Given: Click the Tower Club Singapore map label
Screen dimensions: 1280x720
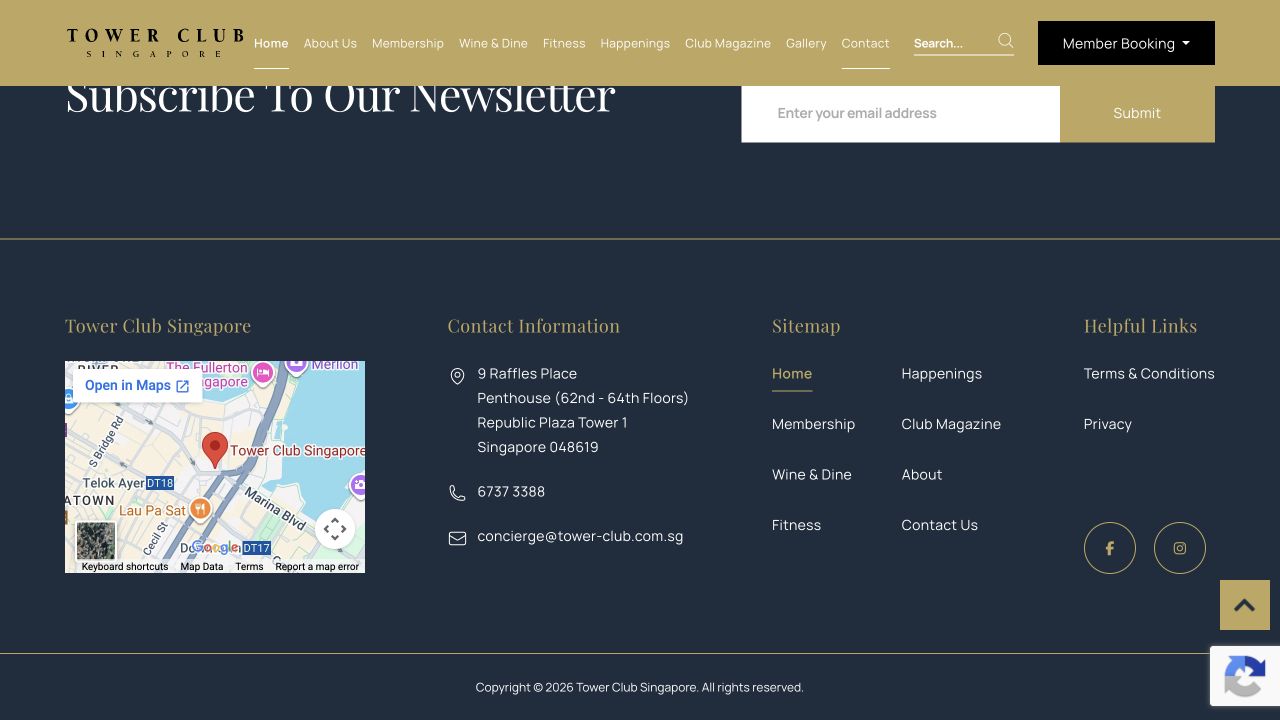Looking at the screenshot, I should tap(297, 451).
